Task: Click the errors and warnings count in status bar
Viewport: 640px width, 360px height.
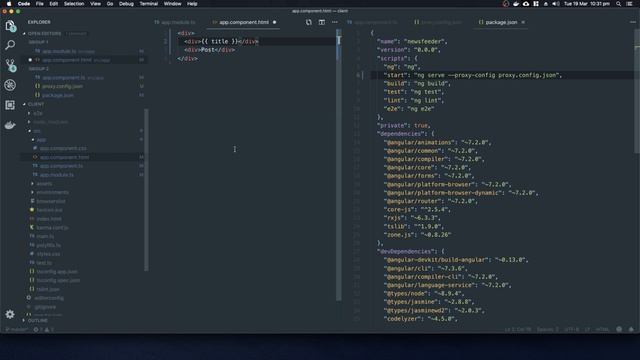Action: tap(43, 329)
